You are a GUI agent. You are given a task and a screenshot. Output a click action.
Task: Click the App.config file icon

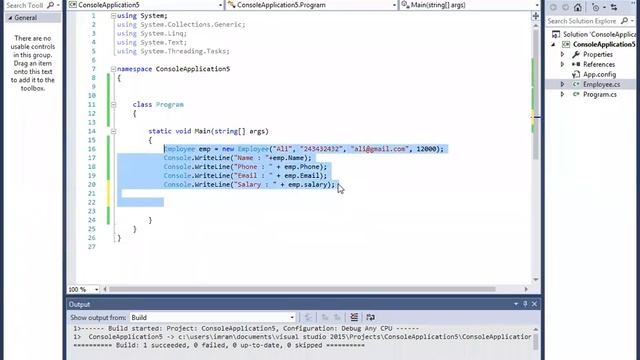point(576,74)
